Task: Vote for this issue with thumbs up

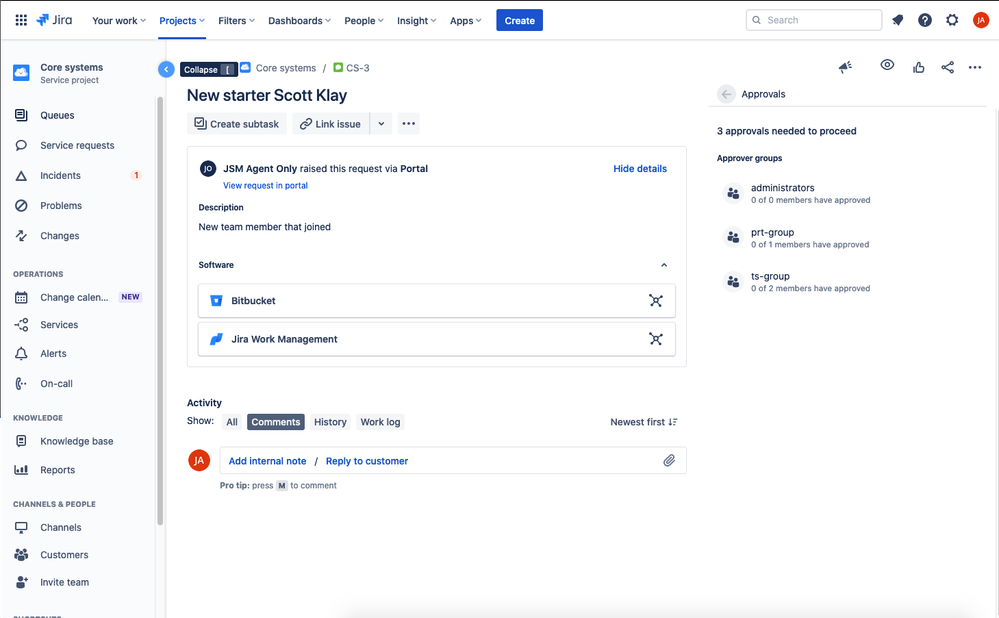Action: (x=919, y=67)
